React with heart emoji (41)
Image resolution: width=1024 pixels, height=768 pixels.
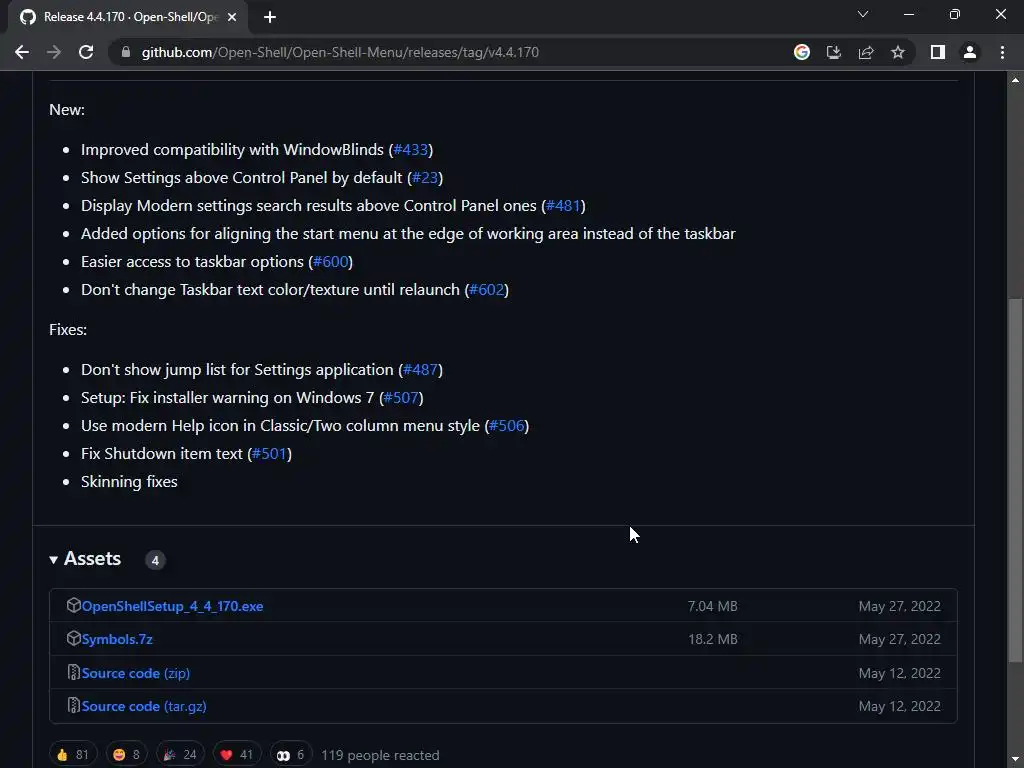237,755
